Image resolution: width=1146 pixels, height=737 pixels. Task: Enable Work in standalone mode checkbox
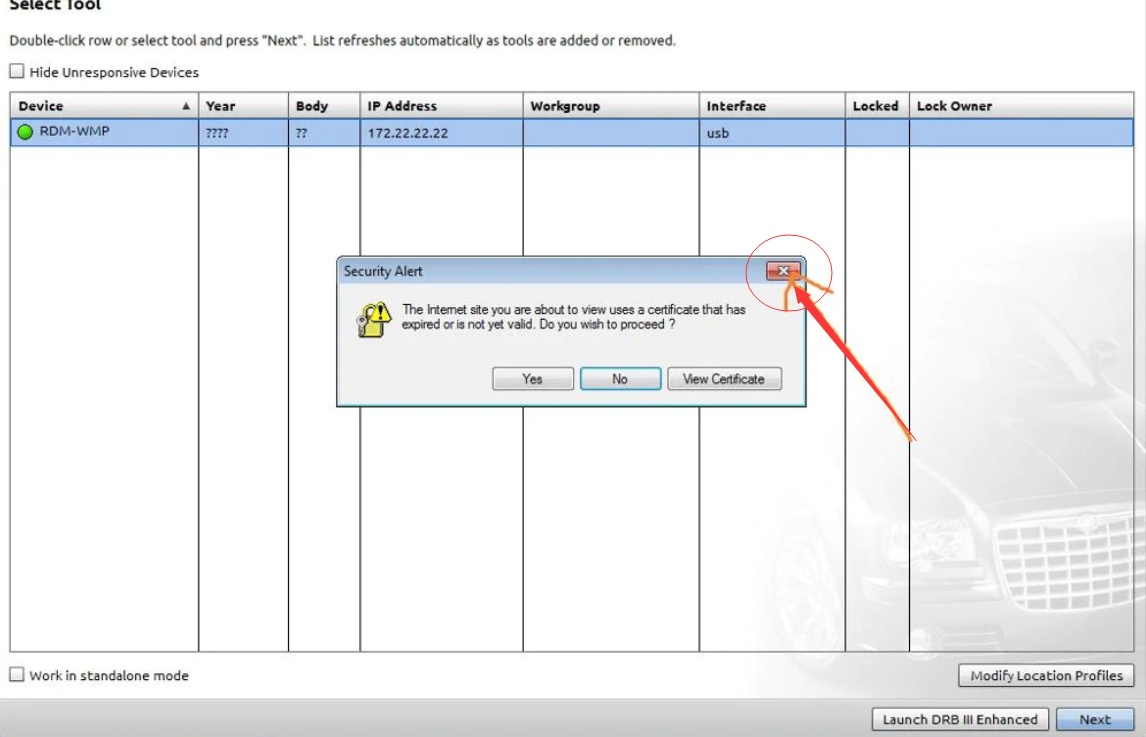click(17, 674)
